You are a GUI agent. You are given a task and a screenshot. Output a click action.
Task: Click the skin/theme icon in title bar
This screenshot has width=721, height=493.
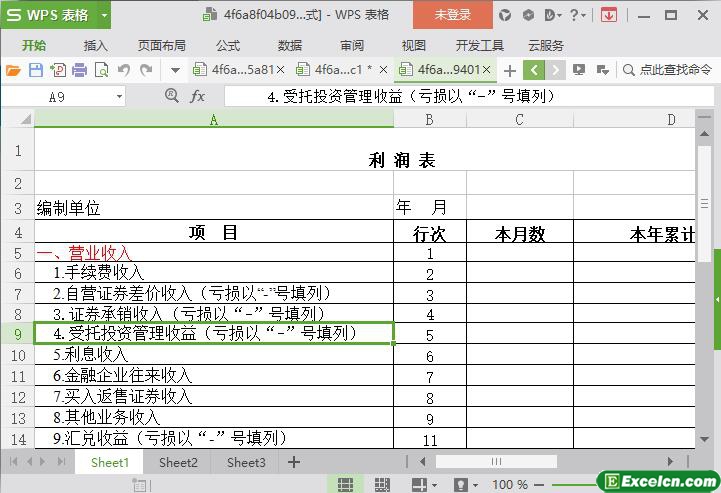tap(505, 15)
